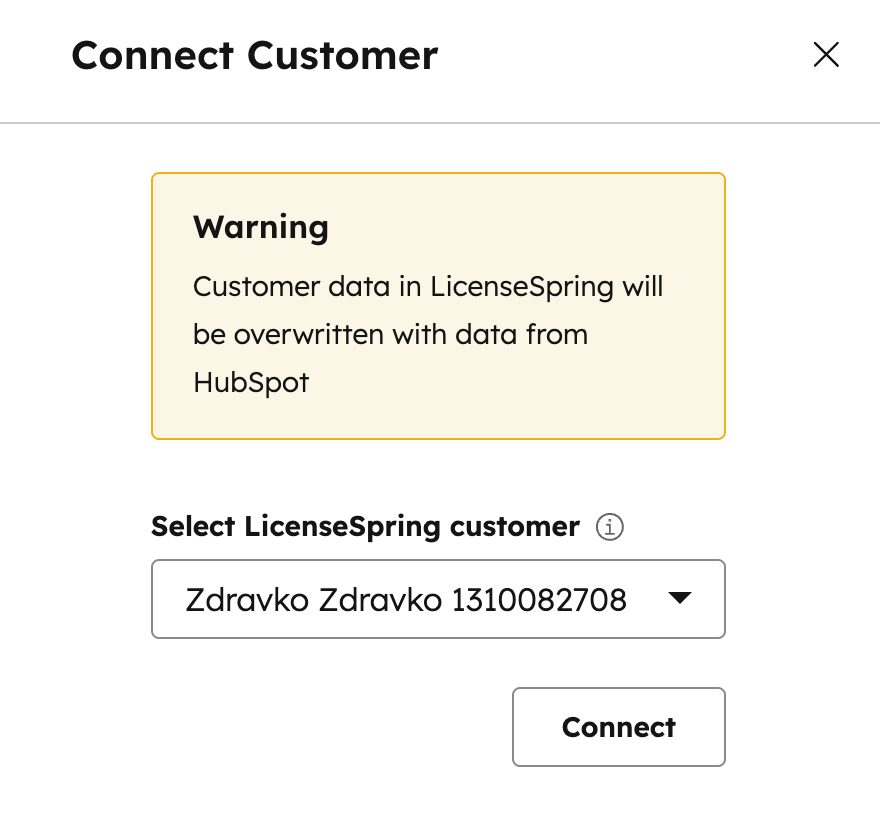Image resolution: width=880 pixels, height=820 pixels.
Task: Click the first line of the warning message
Action: coord(428,286)
